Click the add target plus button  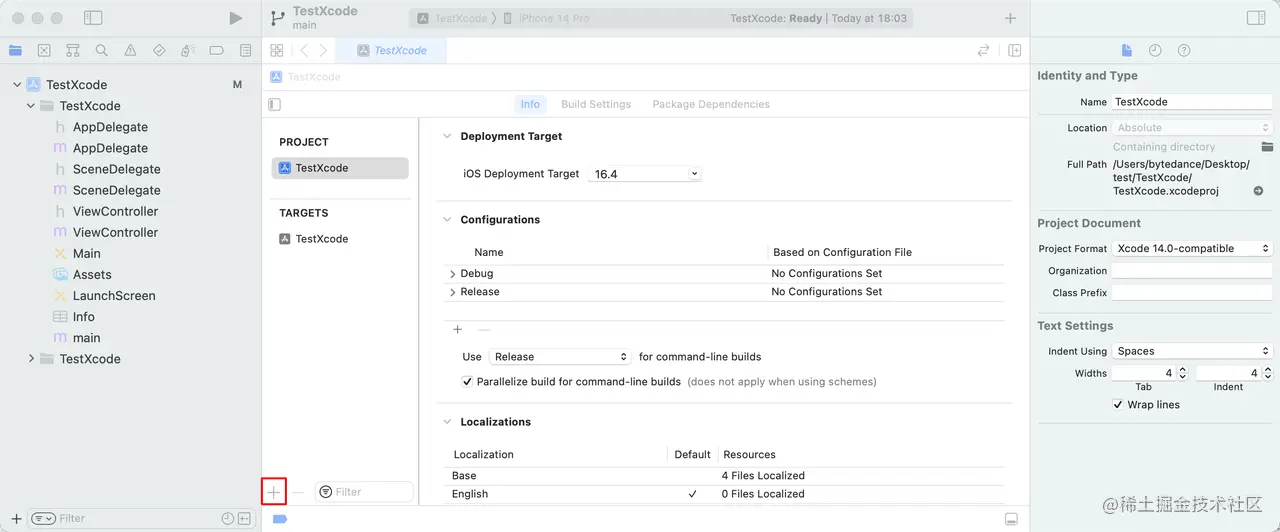coord(274,492)
